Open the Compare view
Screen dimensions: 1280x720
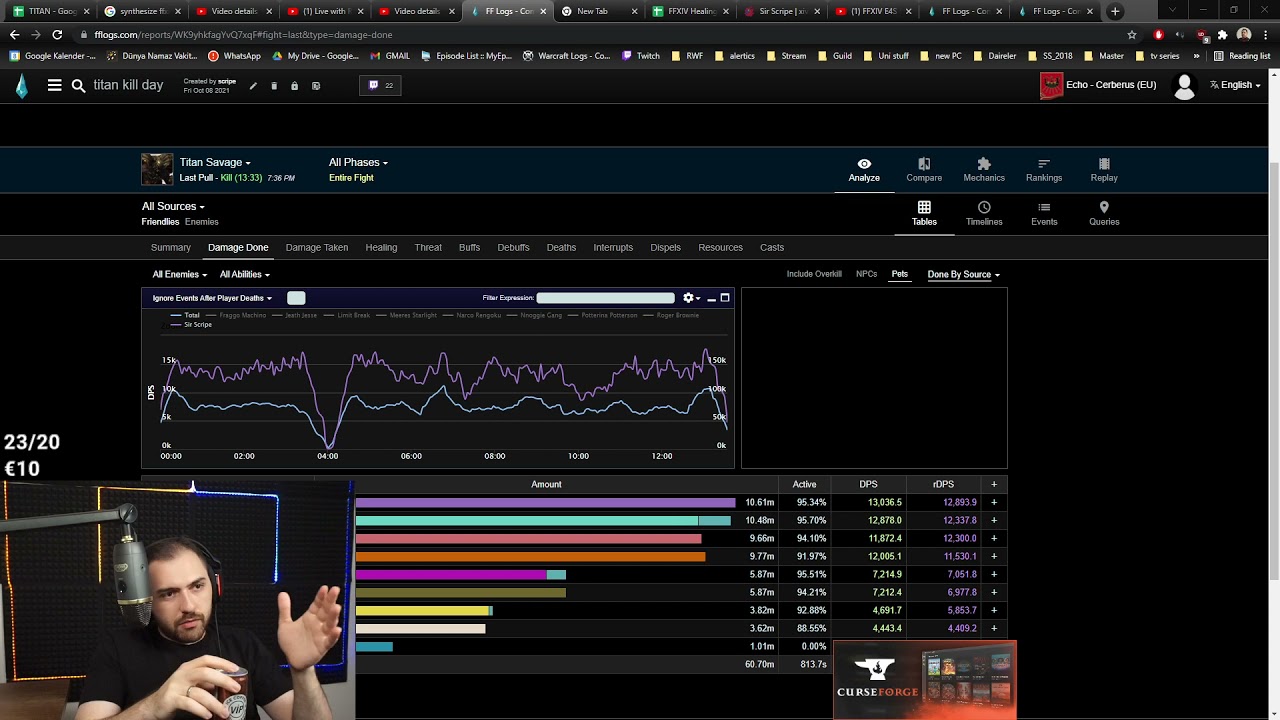[924, 169]
